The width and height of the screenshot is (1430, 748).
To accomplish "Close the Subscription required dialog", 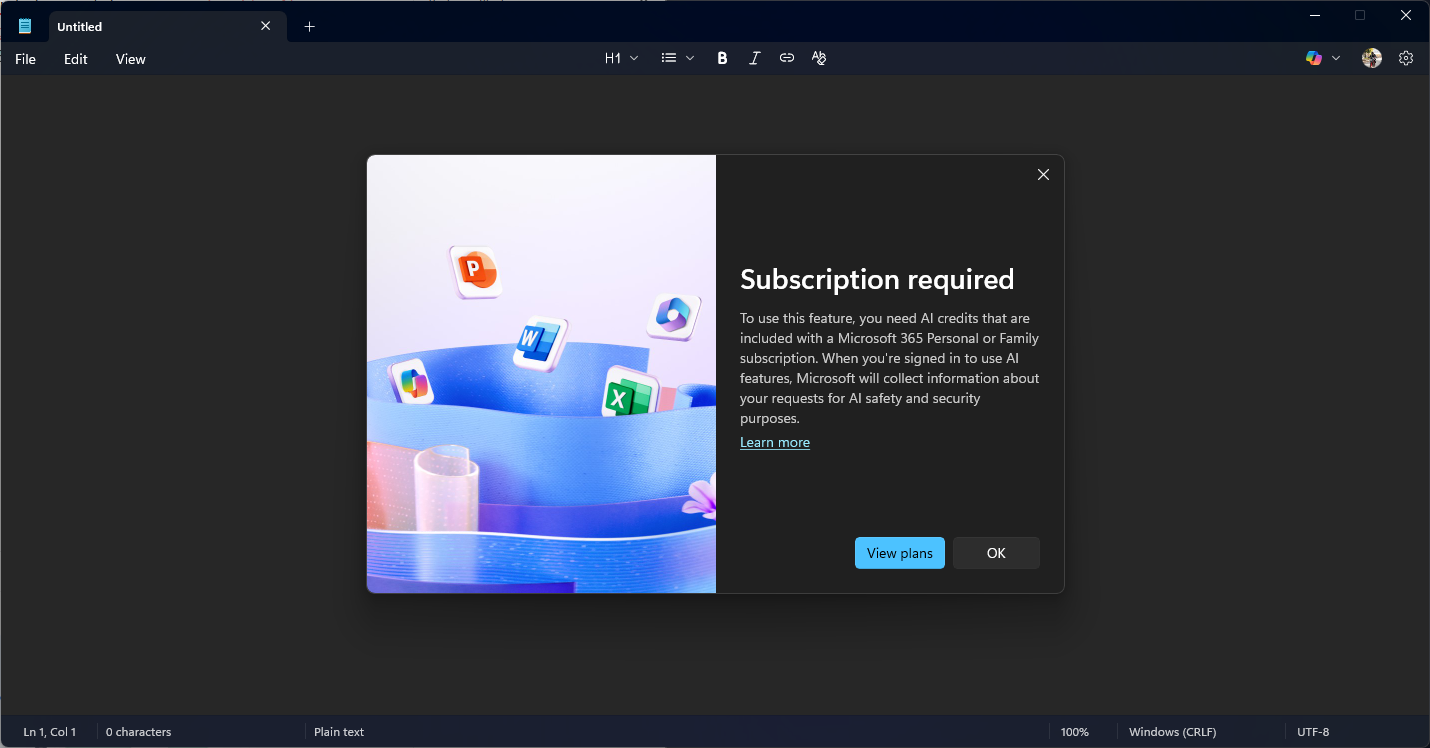I will tap(1043, 175).
